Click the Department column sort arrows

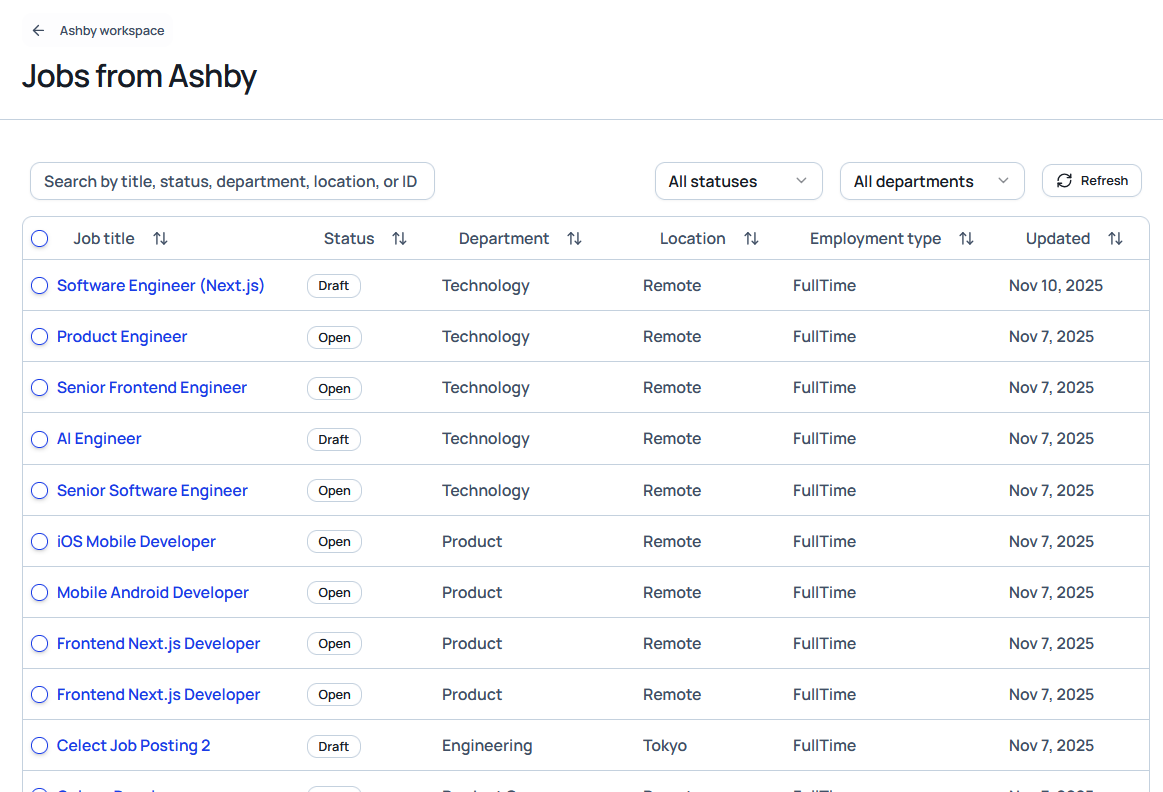(x=574, y=239)
